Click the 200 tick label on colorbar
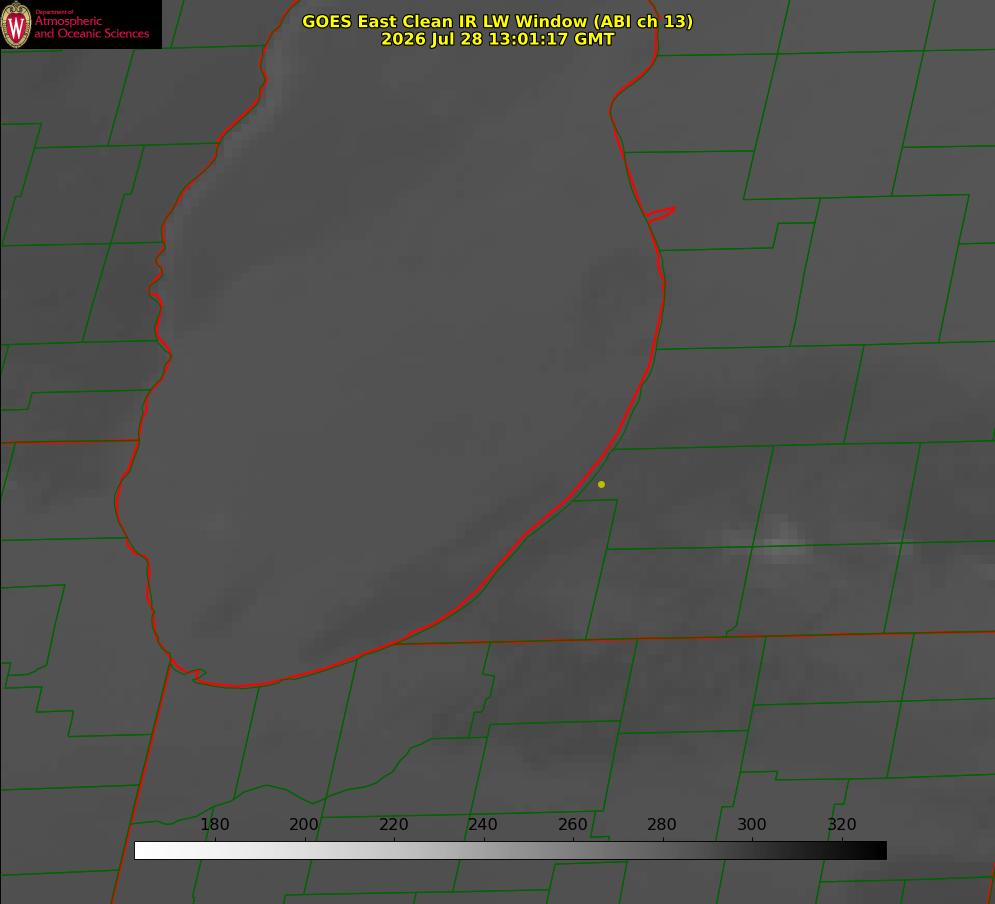995x904 pixels. tap(304, 824)
